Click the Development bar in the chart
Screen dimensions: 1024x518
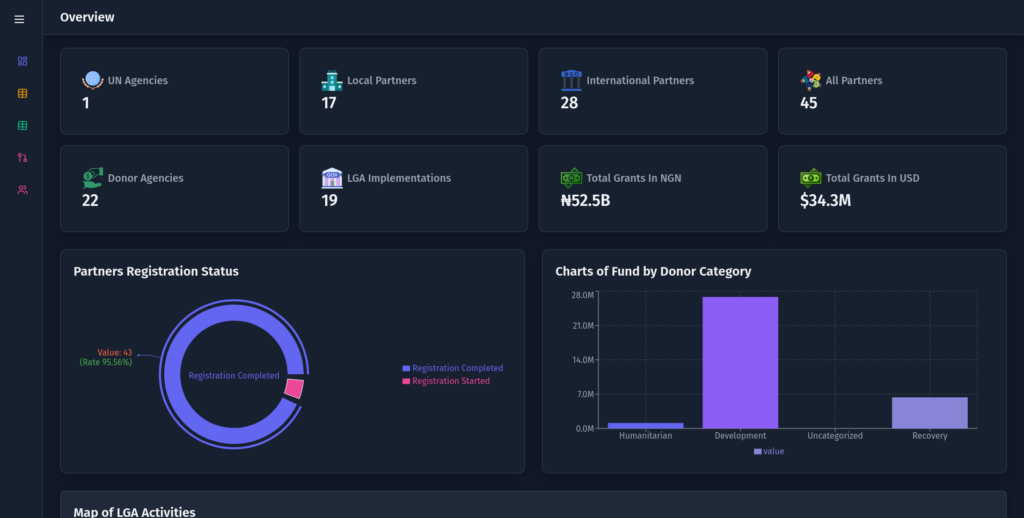click(740, 363)
